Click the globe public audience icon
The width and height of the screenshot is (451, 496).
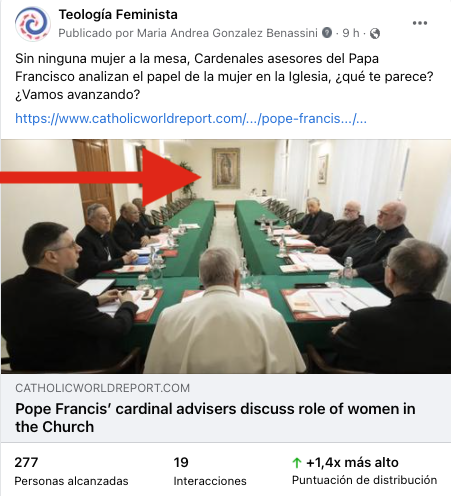pyautogui.click(x=375, y=33)
